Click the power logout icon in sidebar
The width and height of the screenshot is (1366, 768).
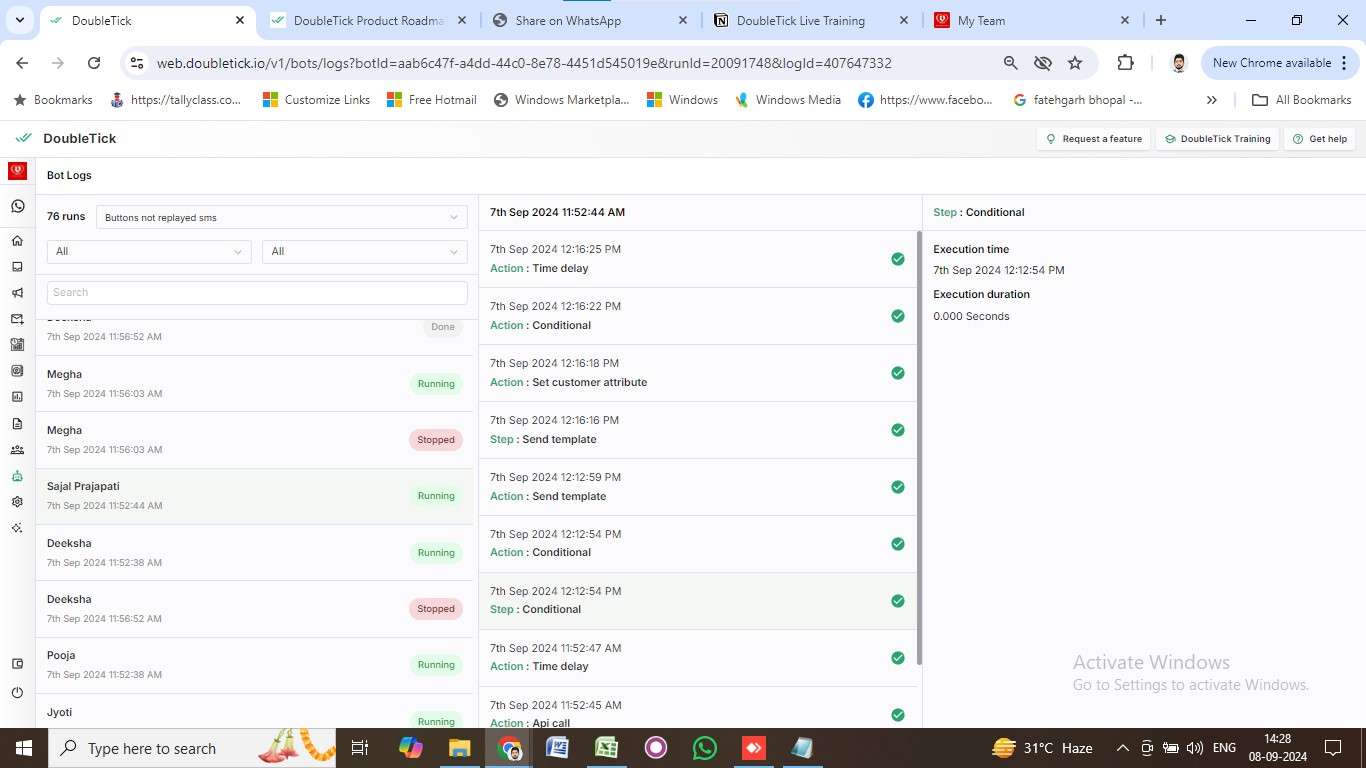[17, 692]
